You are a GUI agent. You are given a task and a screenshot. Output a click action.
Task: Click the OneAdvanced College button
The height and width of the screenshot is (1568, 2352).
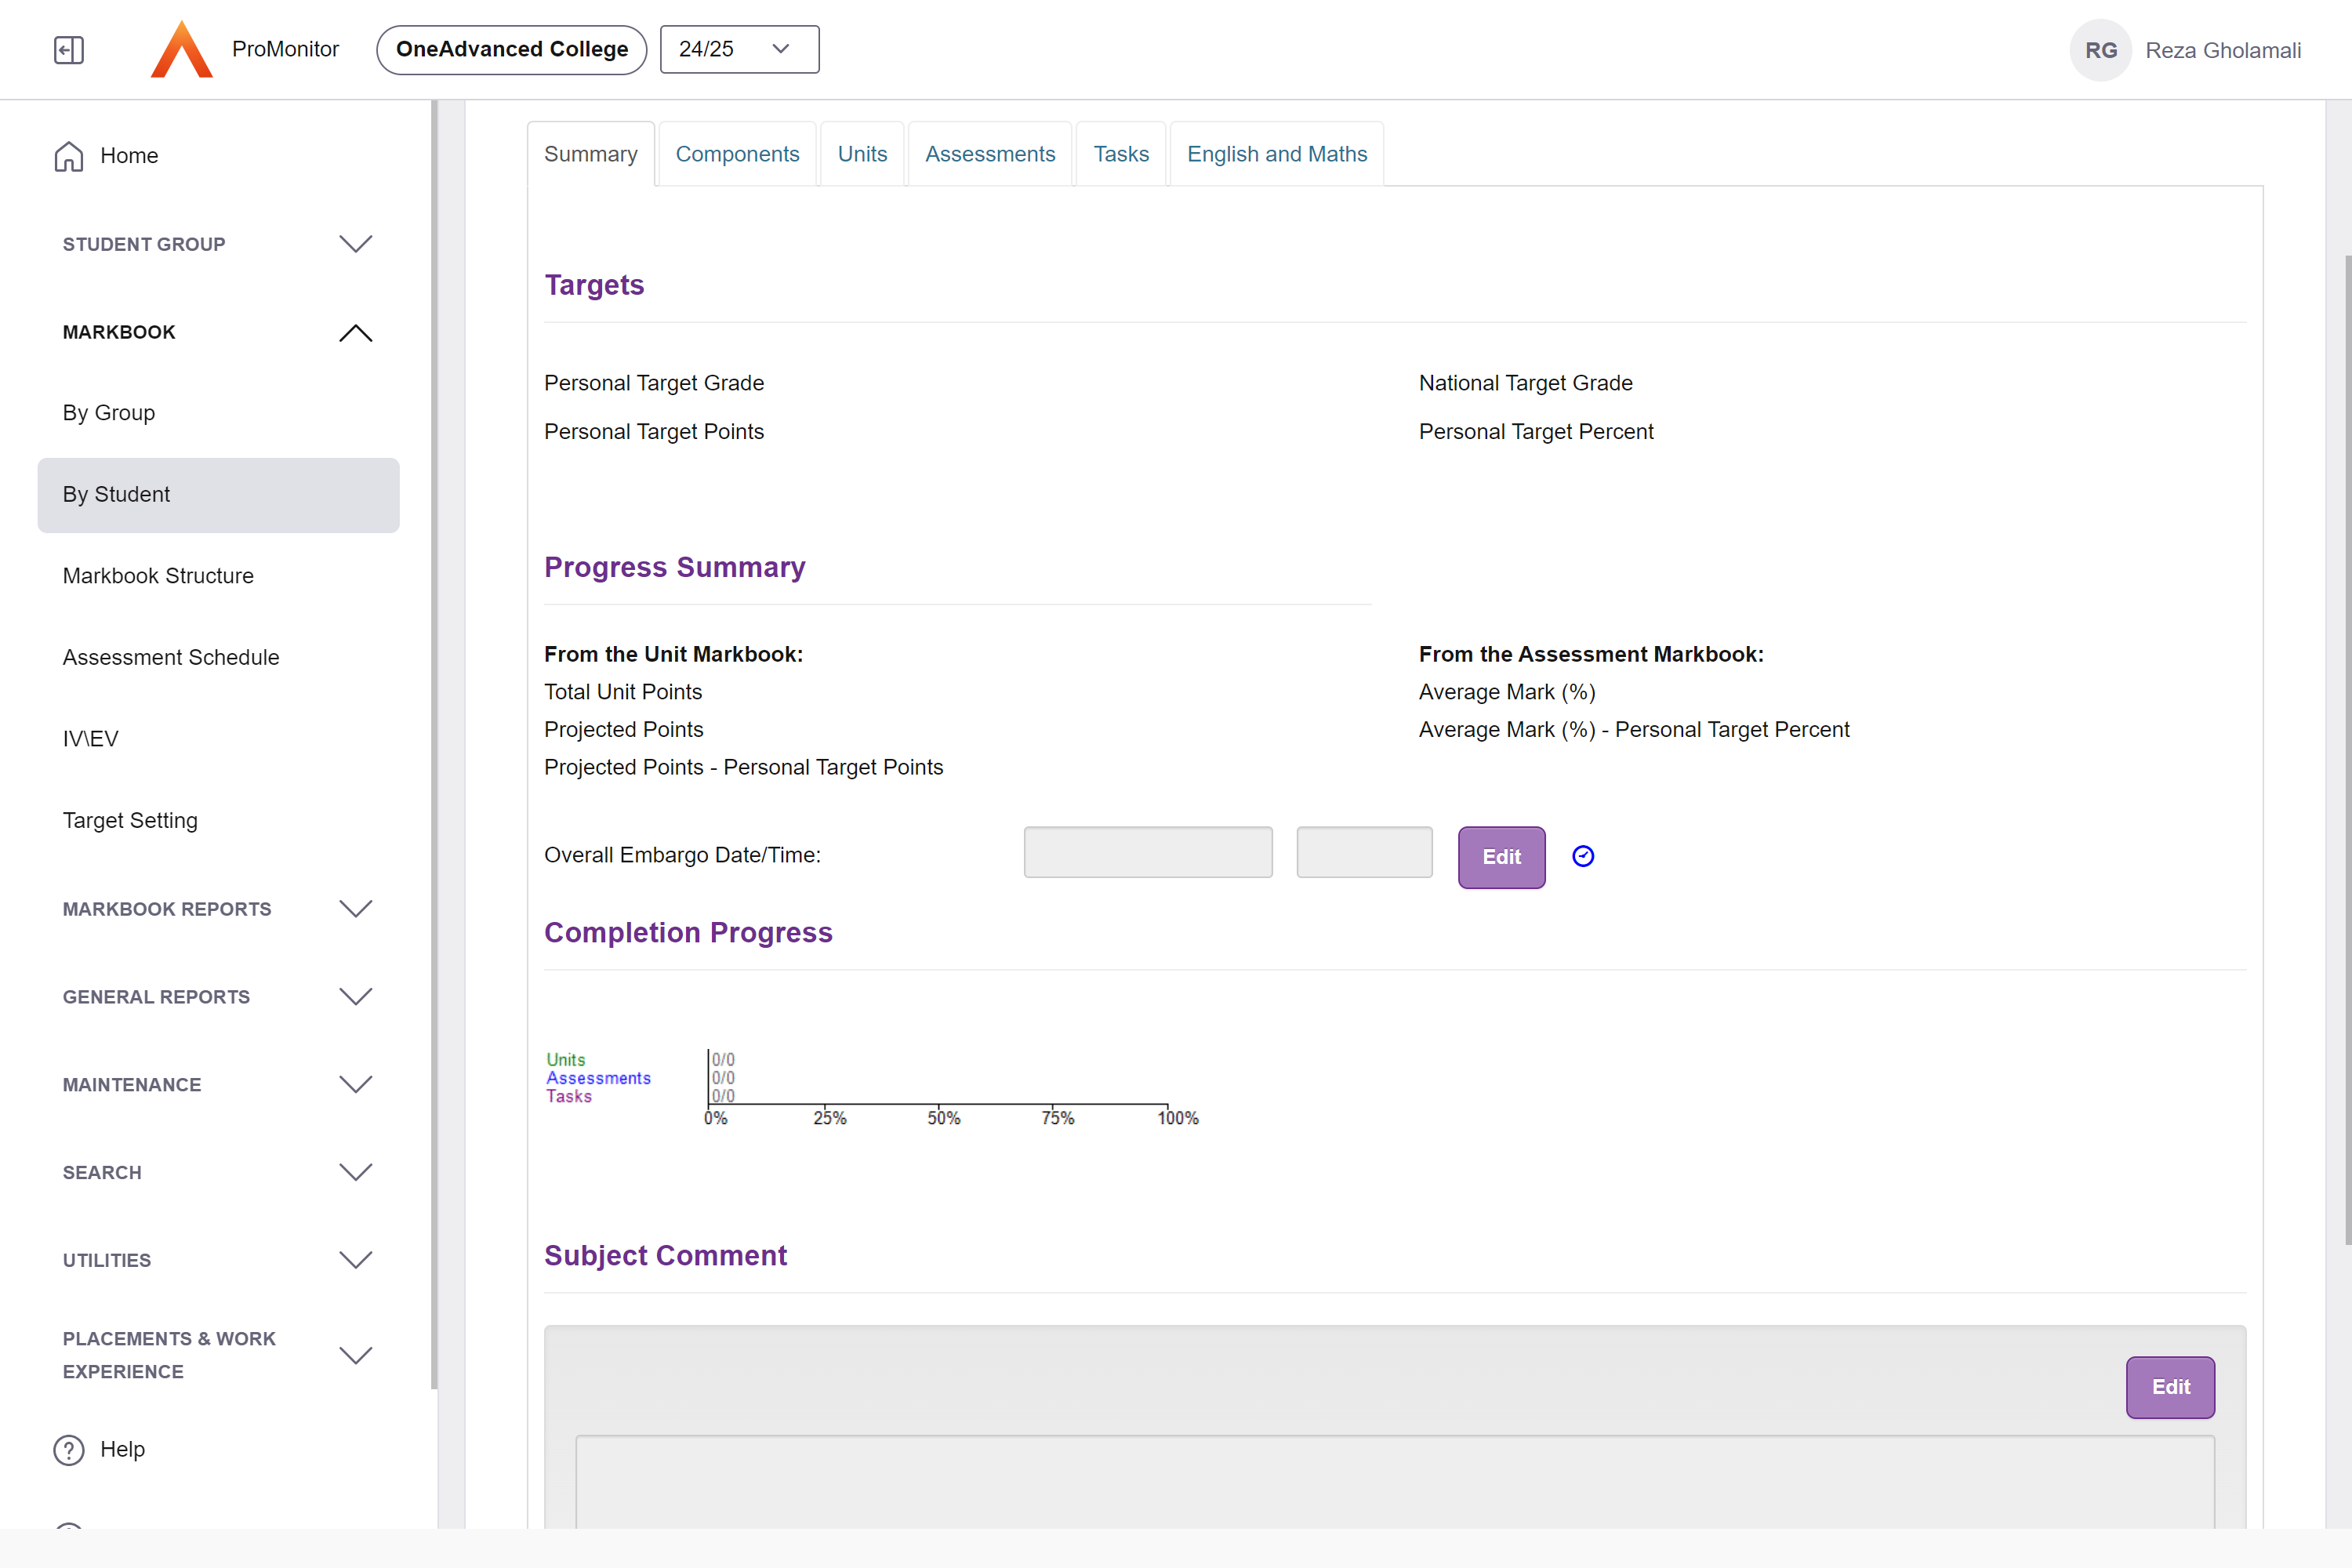(512, 50)
